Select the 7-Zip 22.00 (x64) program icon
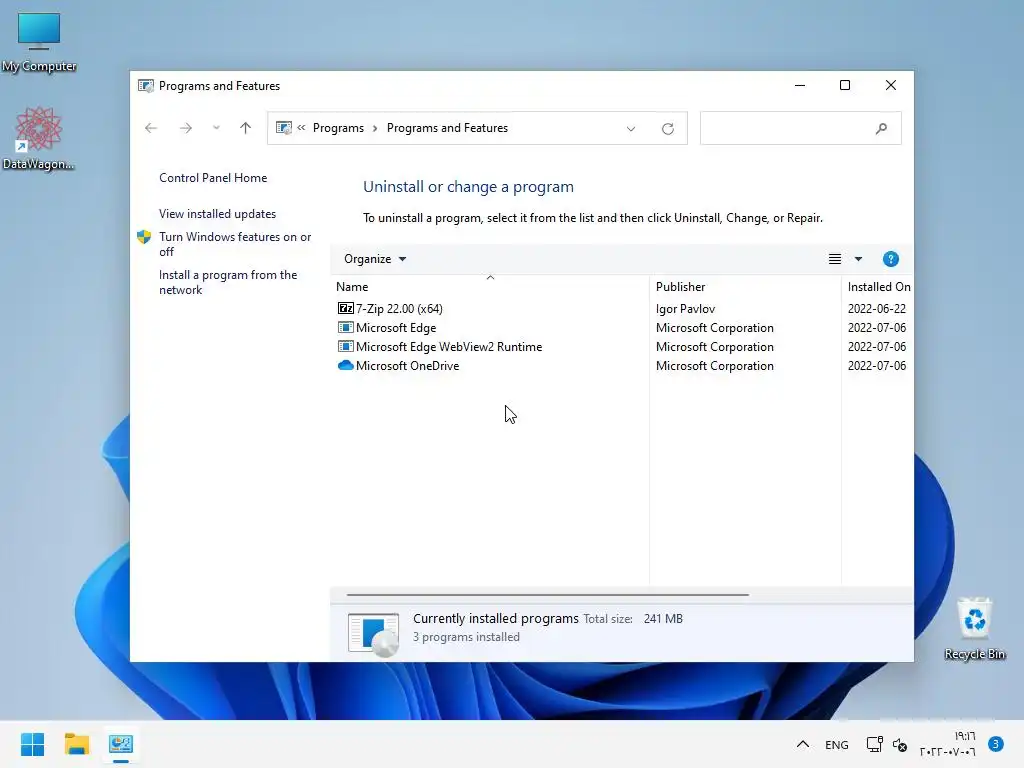Screen dimensions: 1024x768 coord(345,308)
